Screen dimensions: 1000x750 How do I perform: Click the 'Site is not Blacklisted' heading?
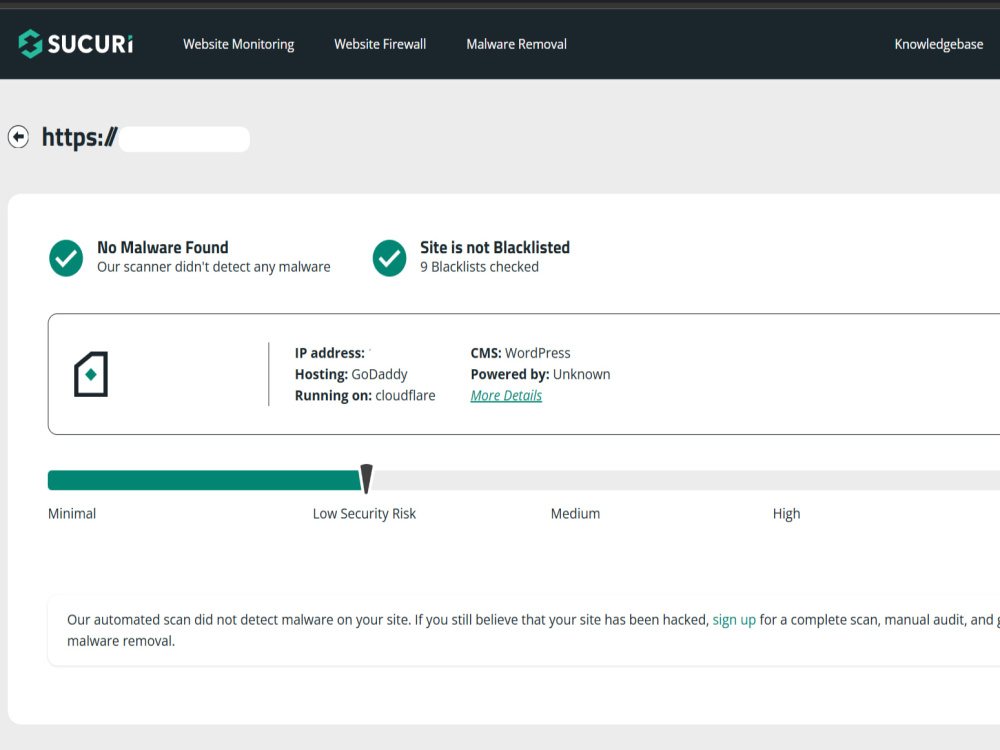pyautogui.click(x=495, y=247)
